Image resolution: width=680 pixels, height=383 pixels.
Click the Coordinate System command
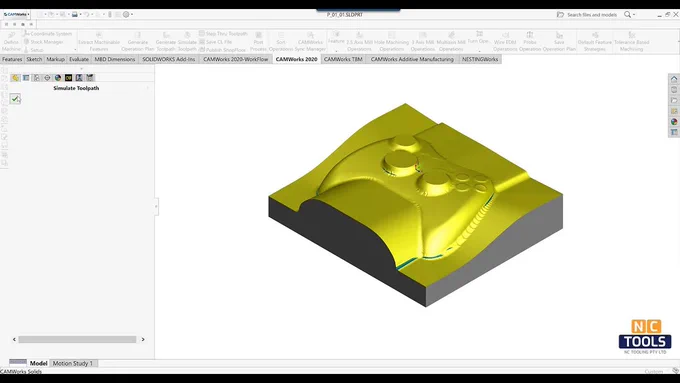48,33
